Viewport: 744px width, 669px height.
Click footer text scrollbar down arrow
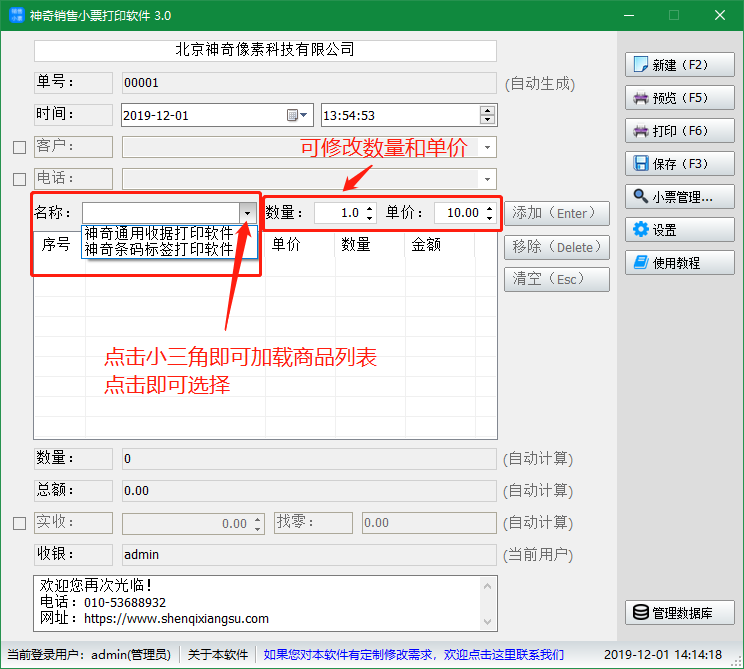click(487, 621)
